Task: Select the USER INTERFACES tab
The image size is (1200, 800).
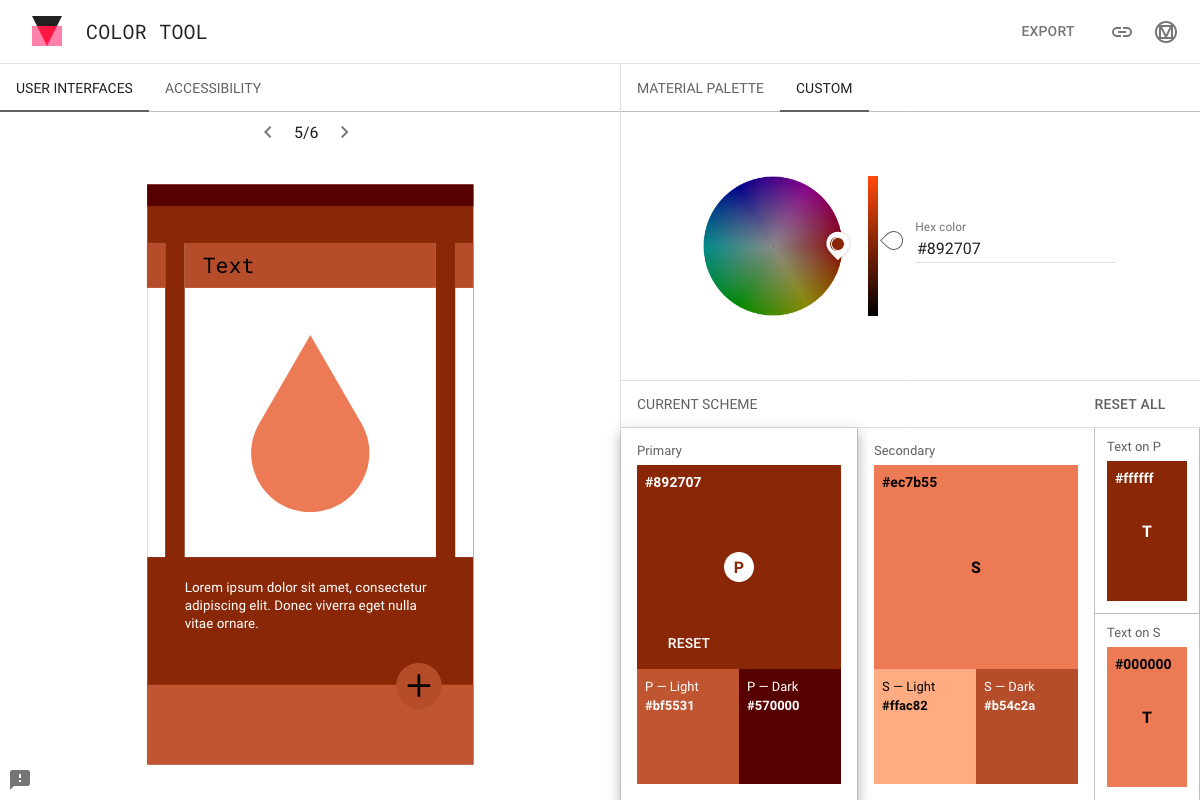Action: 74,88
